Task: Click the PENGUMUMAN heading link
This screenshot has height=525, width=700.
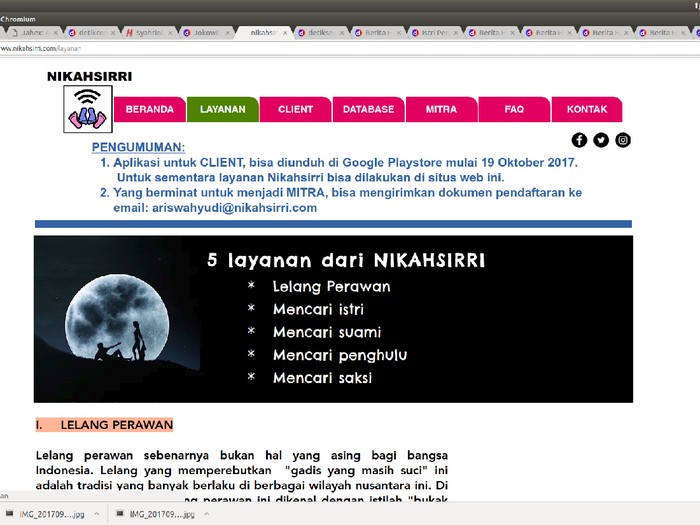Action: [138, 147]
